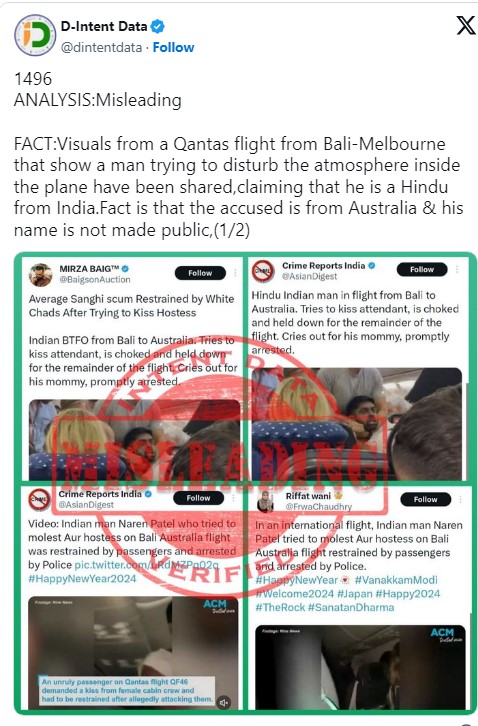The height and width of the screenshot is (726, 478).
Task: Click Crime Reports India avatar in top-right tweet
Action: [x=263, y=271]
